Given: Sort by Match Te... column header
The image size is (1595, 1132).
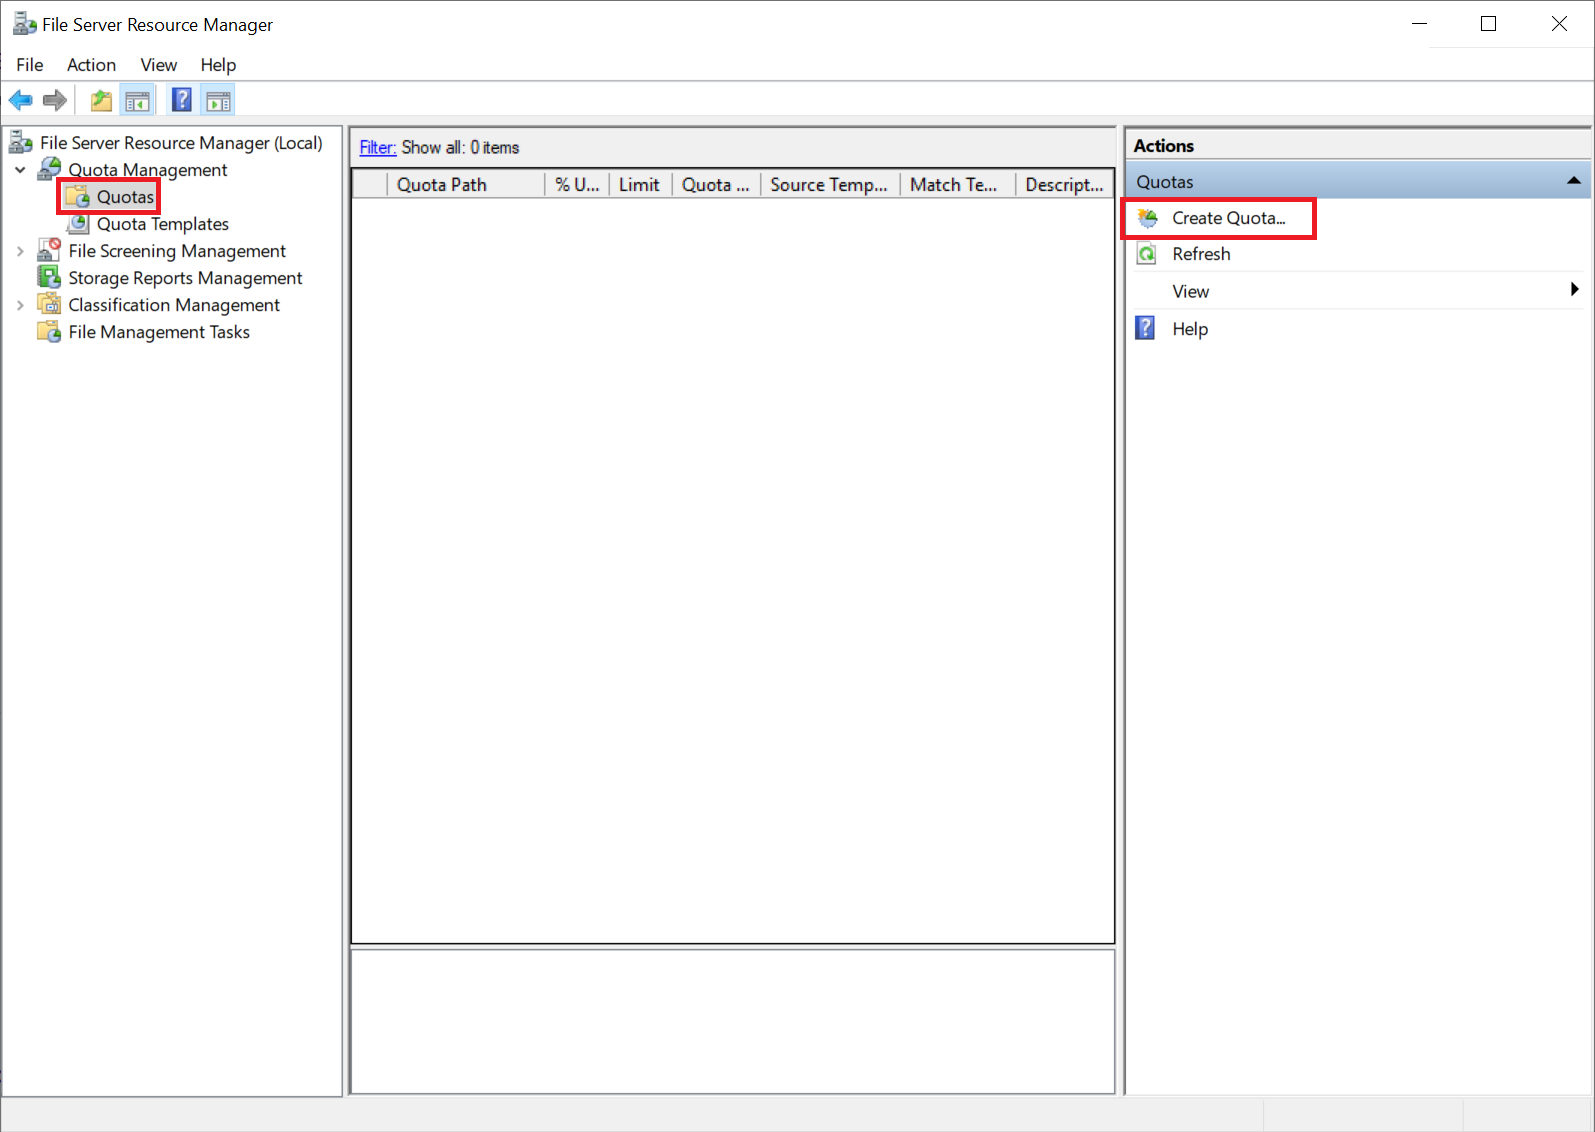Looking at the screenshot, I should (x=956, y=184).
